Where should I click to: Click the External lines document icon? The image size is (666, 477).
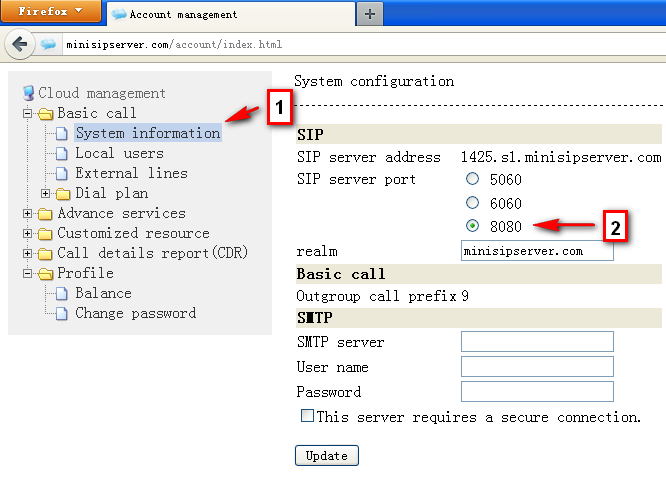(62, 173)
